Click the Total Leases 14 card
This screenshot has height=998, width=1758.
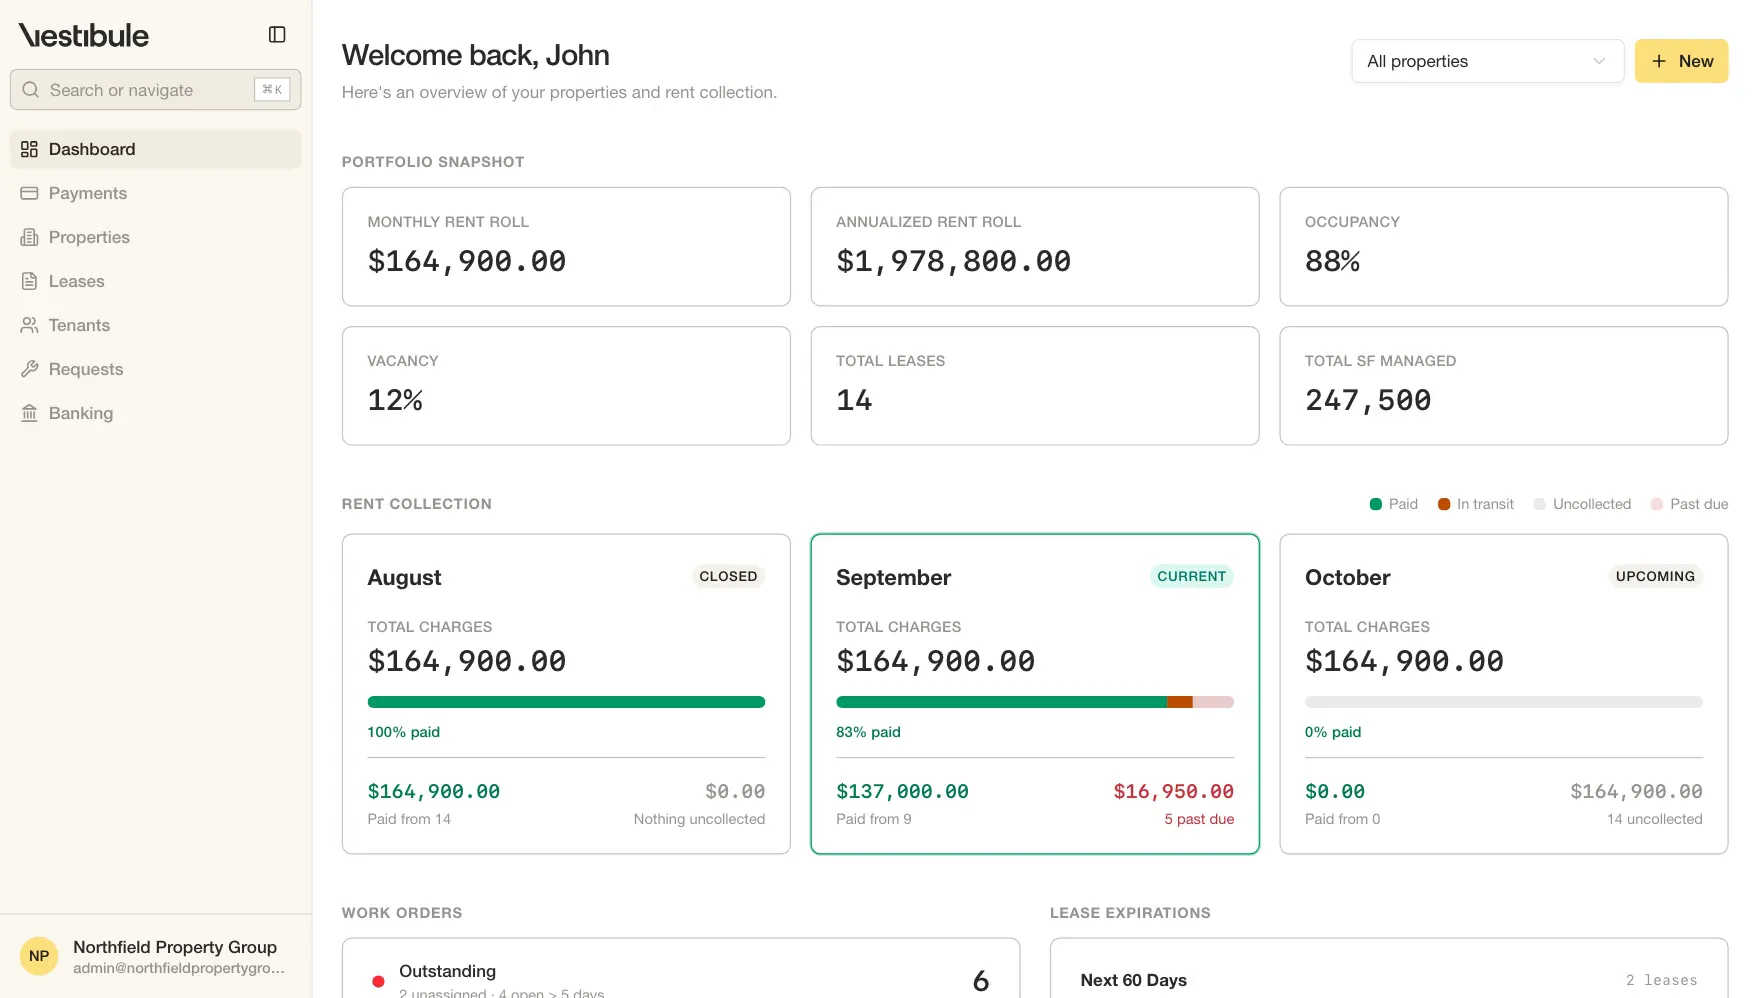(x=1035, y=386)
